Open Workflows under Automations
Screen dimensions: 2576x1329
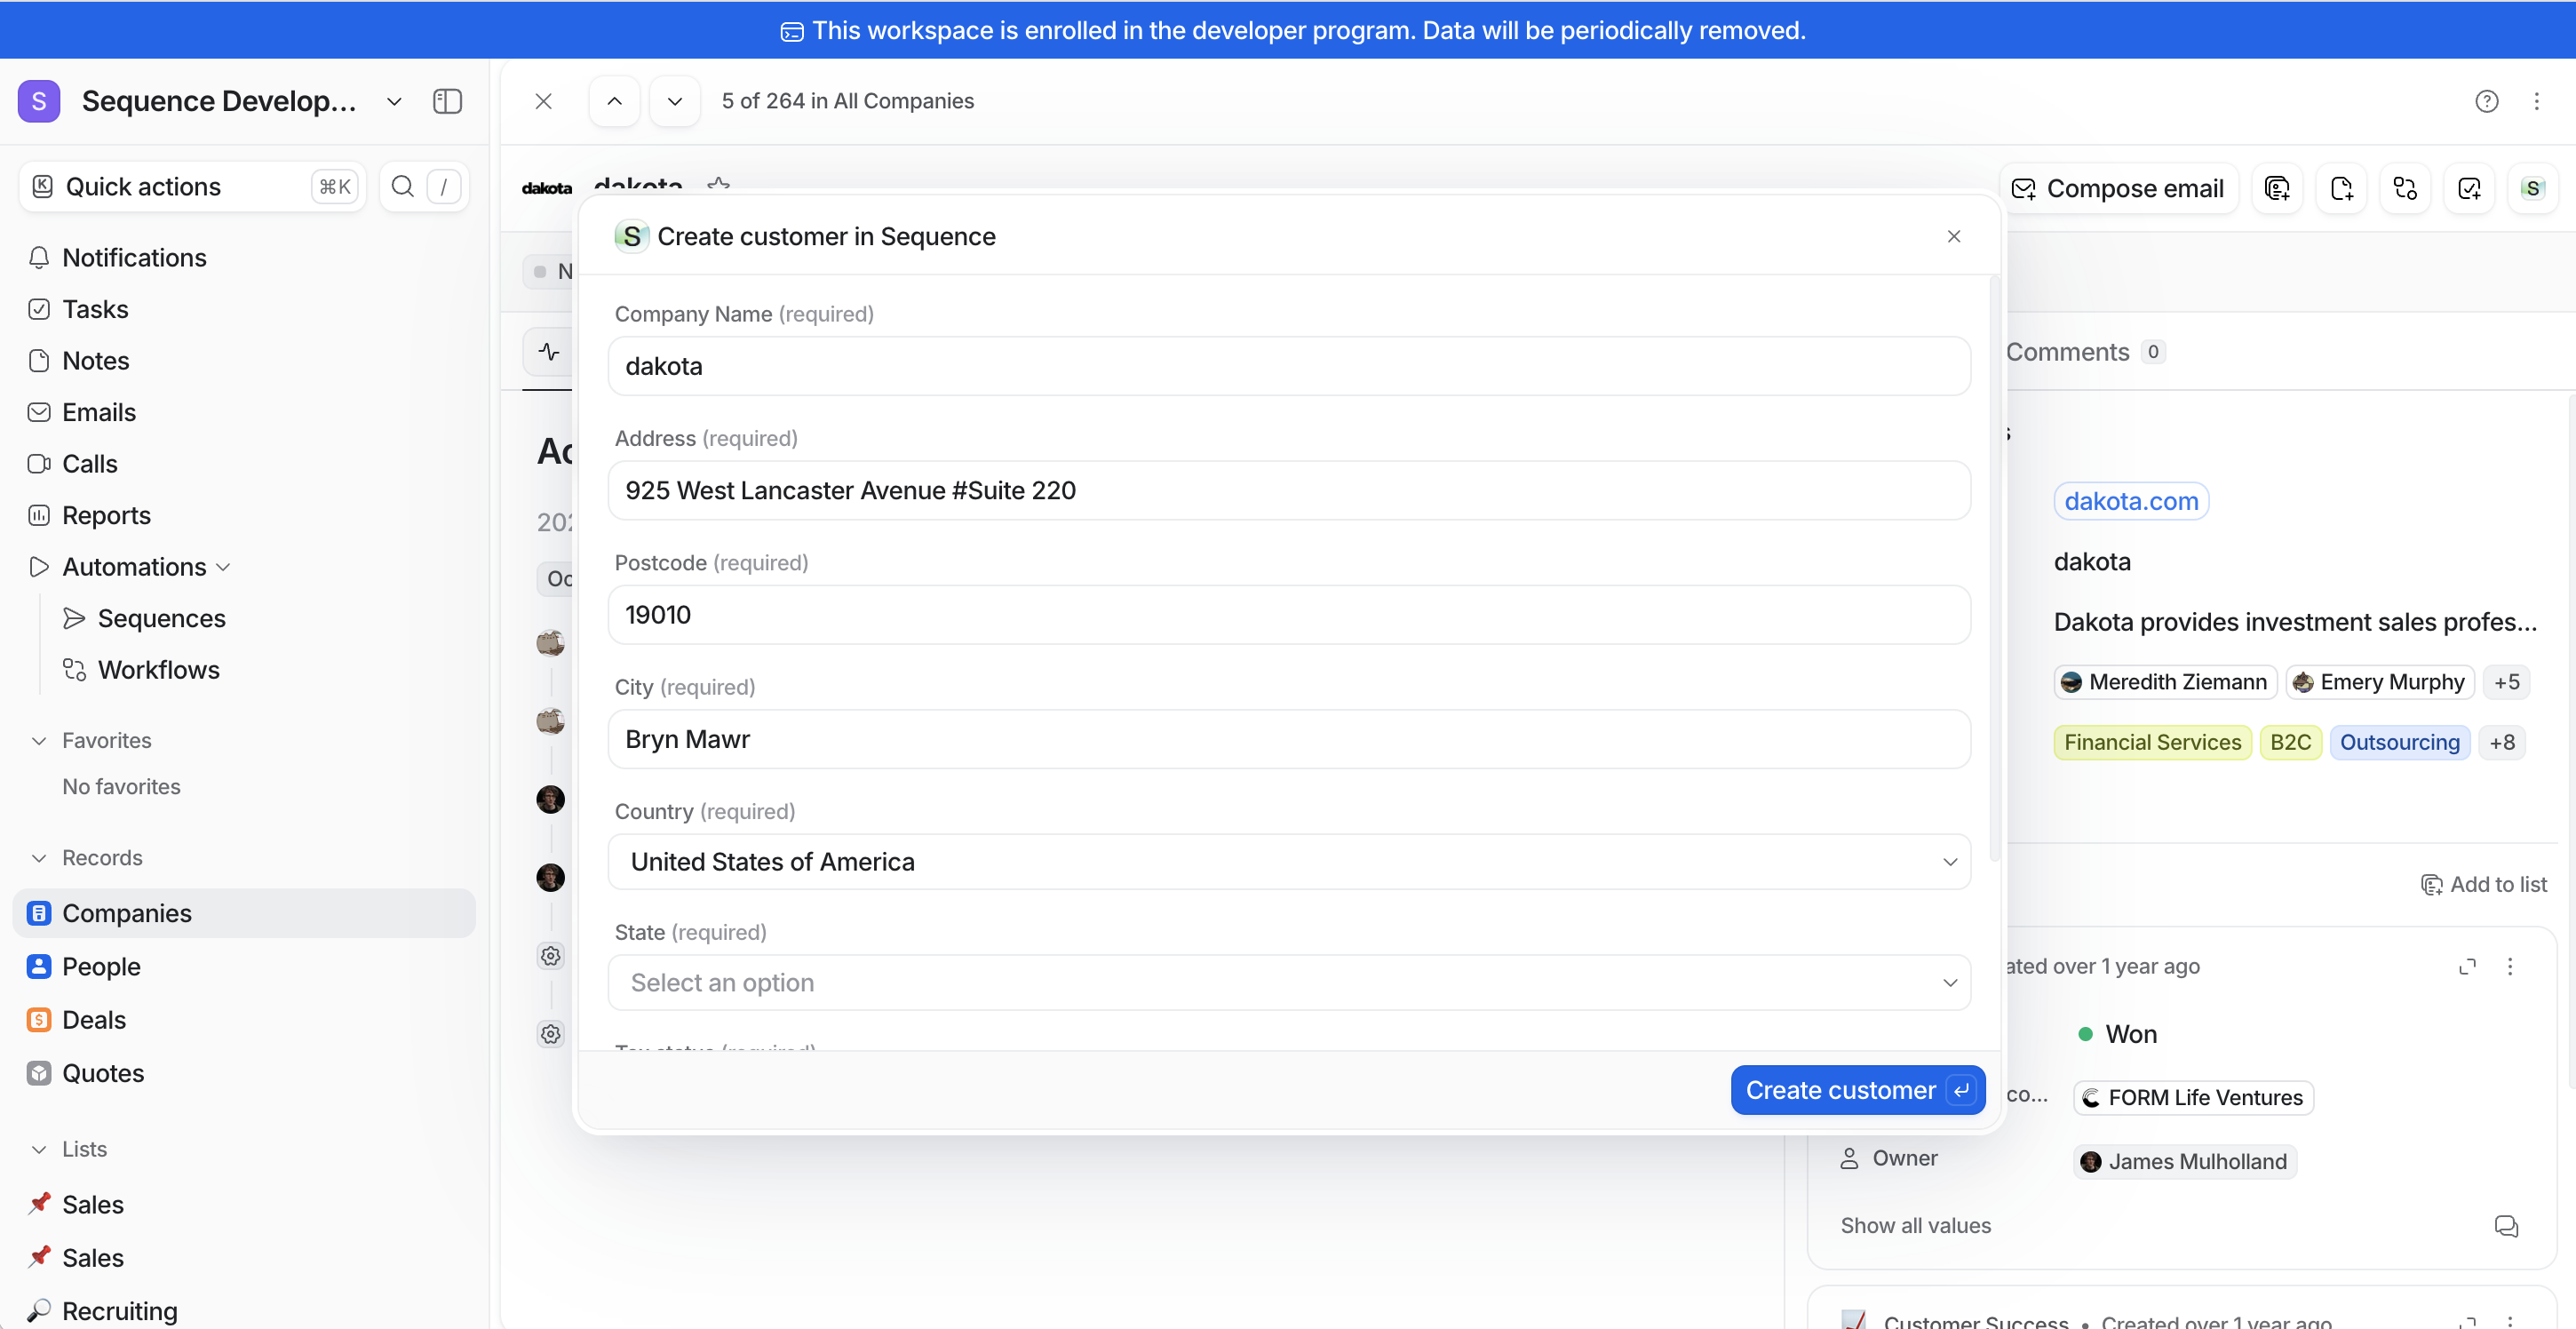pos(158,670)
